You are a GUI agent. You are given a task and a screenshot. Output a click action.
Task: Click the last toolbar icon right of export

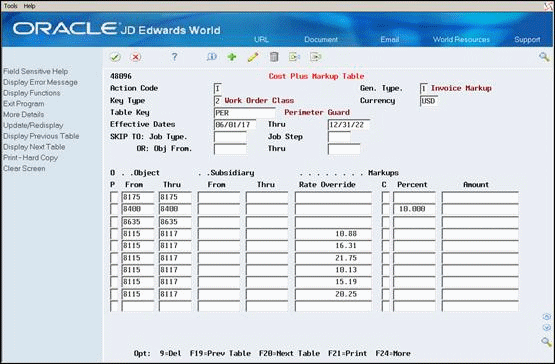tap(315, 57)
